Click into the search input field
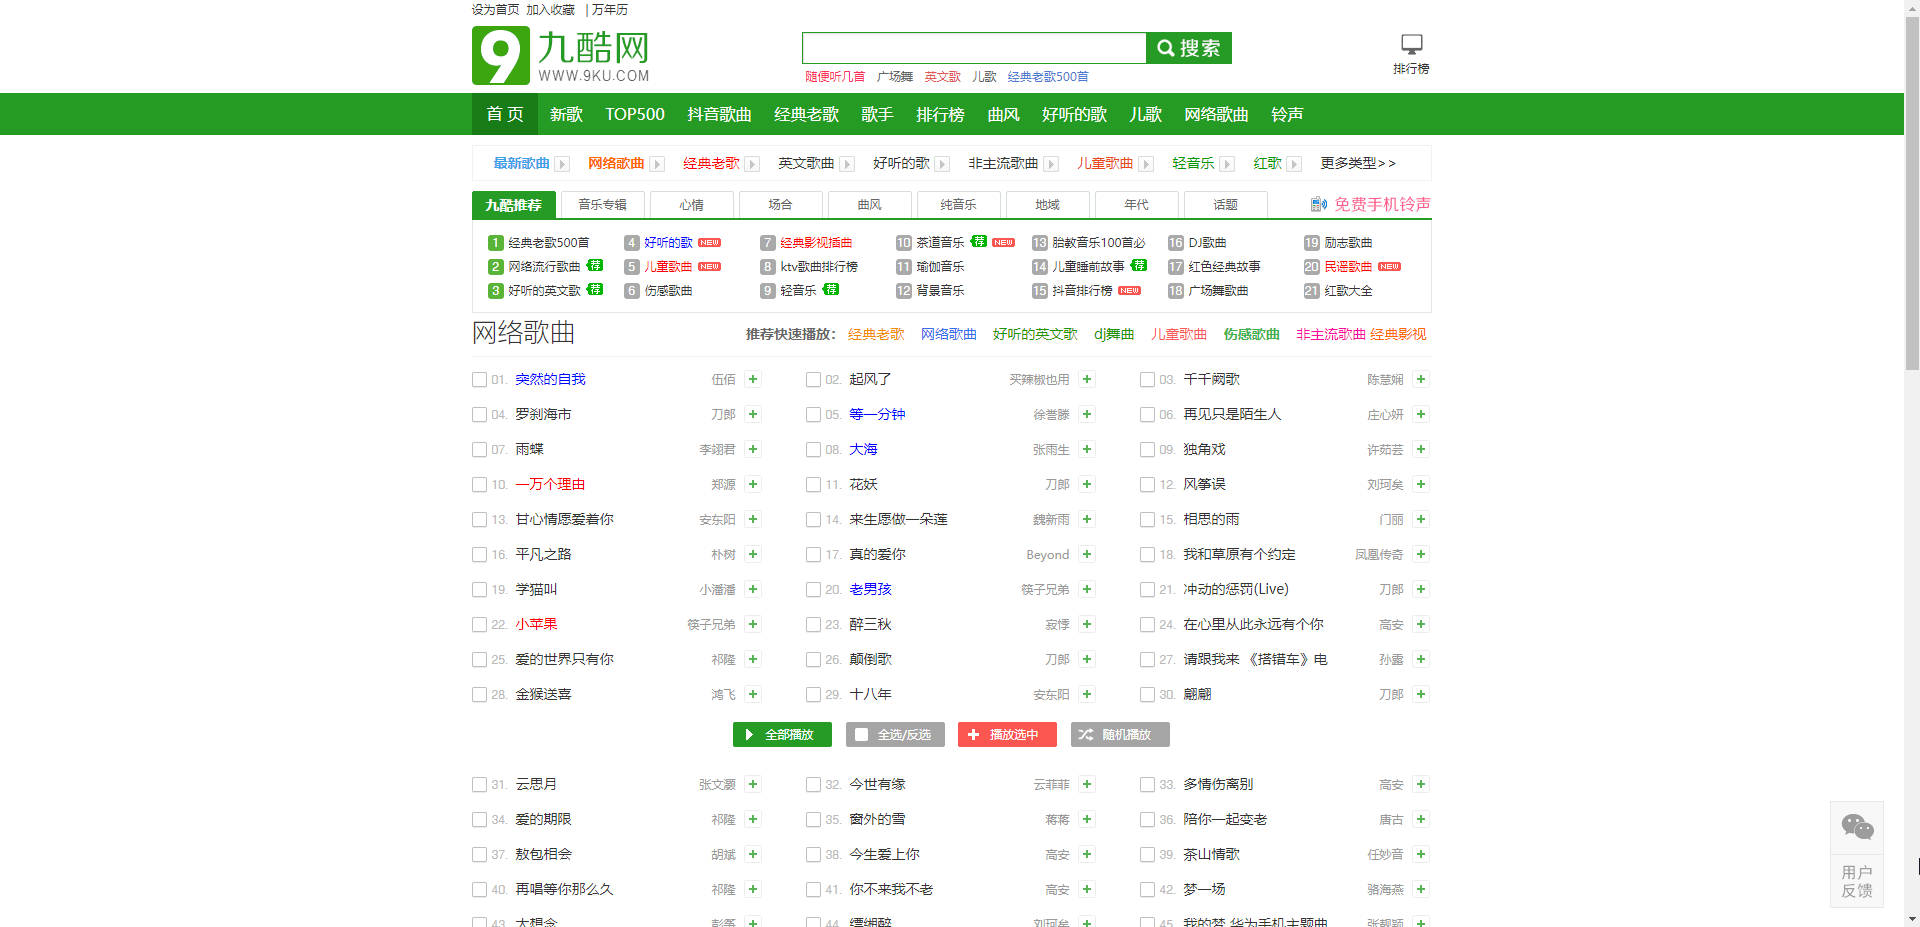 coord(973,48)
